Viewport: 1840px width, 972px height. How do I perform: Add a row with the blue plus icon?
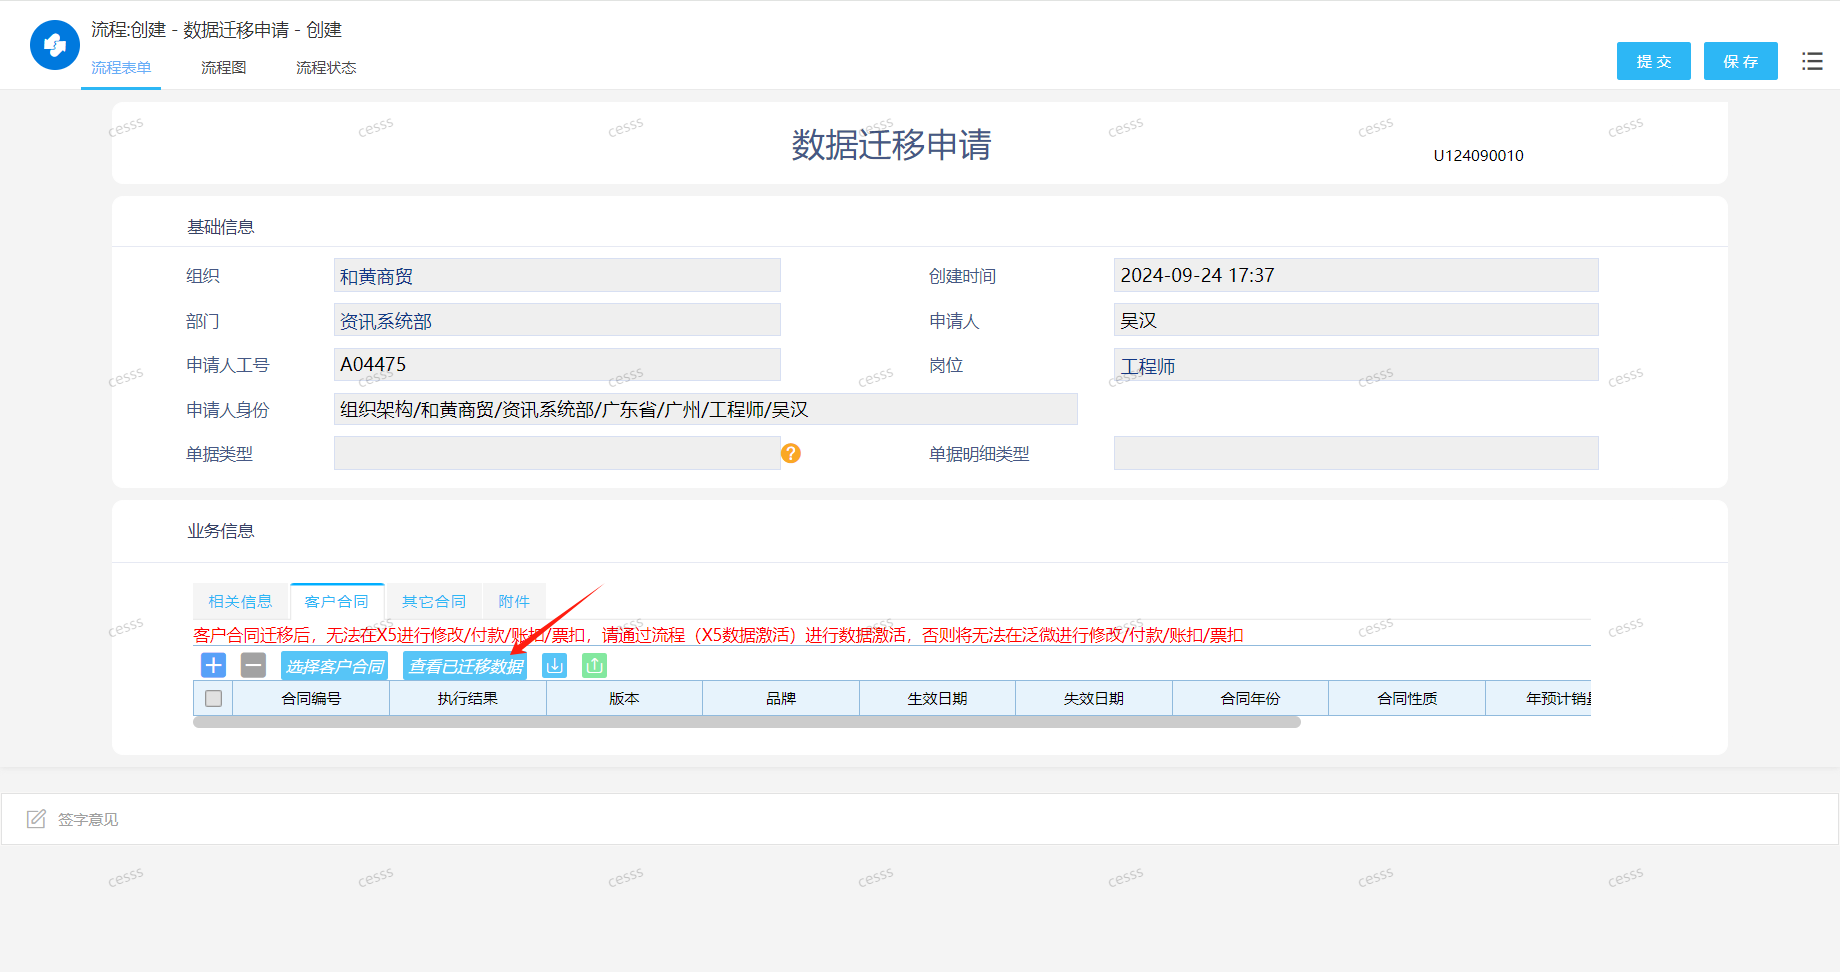coord(214,665)
